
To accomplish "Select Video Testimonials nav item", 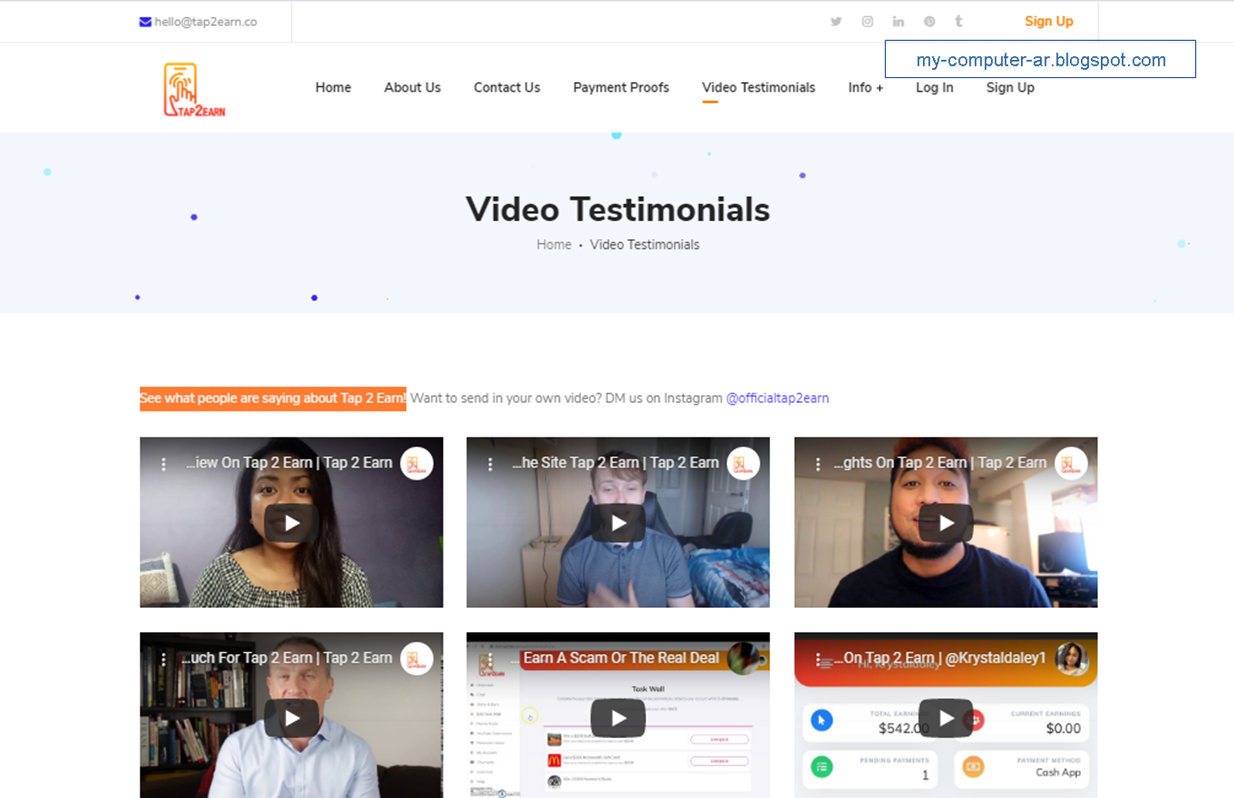I will click(758, 88).
